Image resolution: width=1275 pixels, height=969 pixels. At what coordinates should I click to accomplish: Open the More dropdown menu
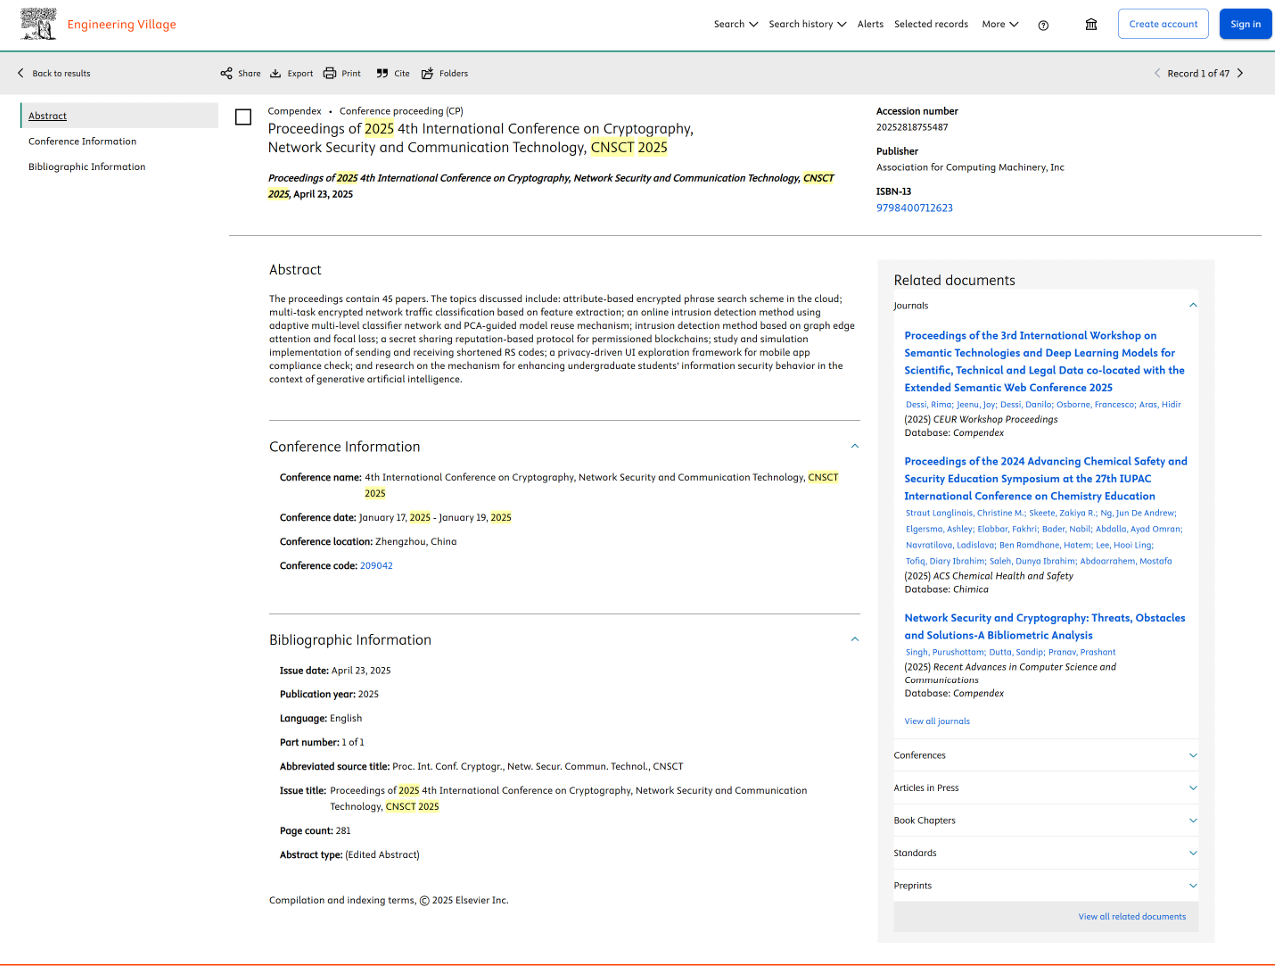1000,24
